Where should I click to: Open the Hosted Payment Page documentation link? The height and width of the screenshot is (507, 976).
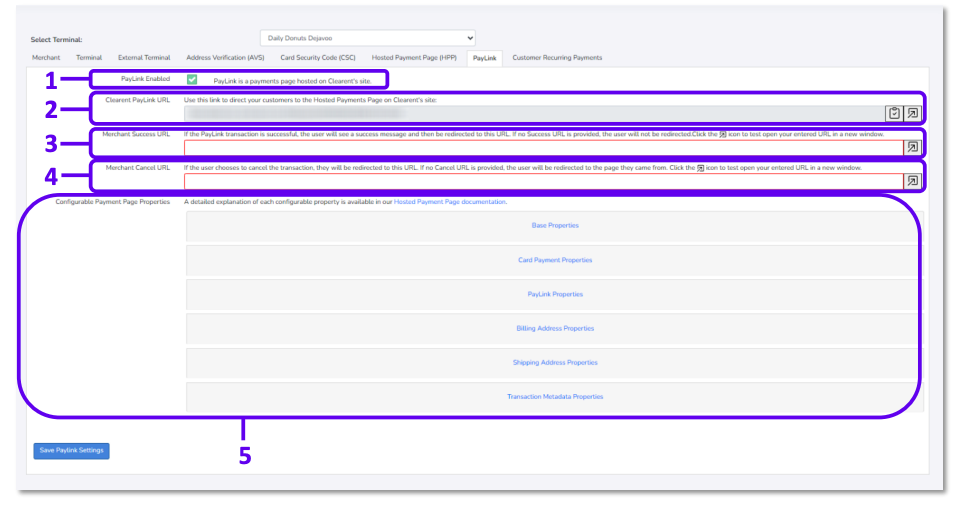point(449,202)
